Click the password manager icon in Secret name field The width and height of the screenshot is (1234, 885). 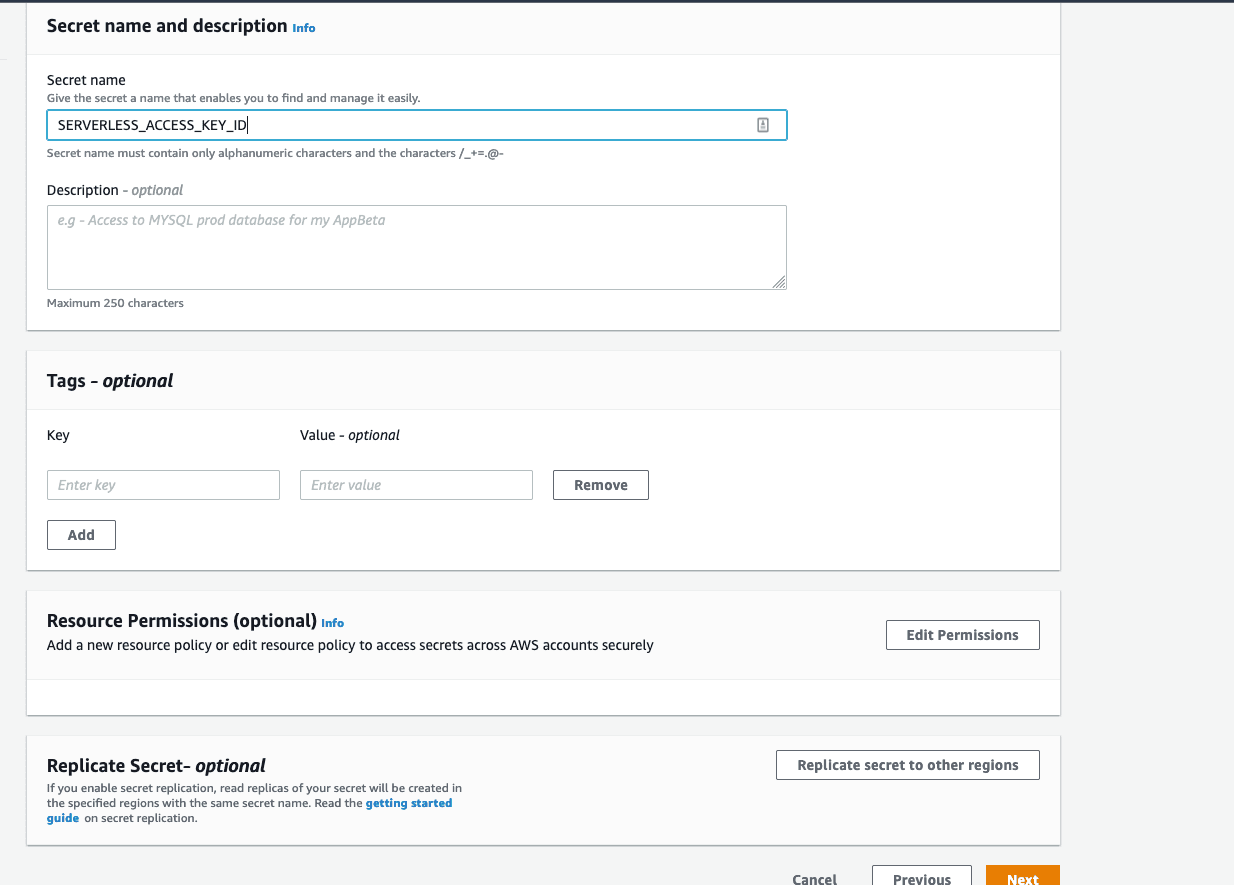(762, 125)
